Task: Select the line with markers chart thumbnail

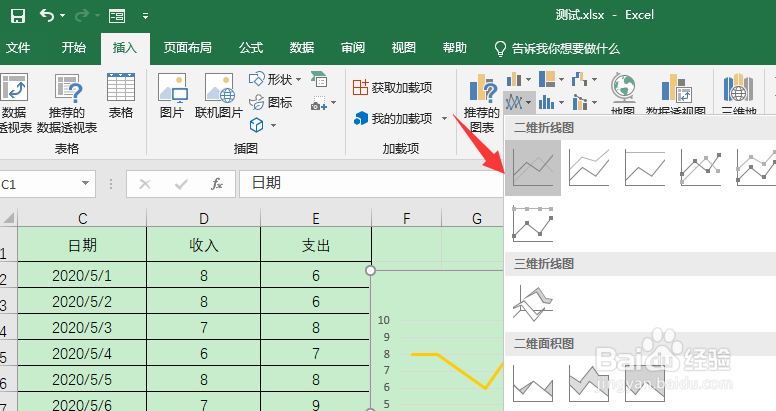Action: point(701,168)
